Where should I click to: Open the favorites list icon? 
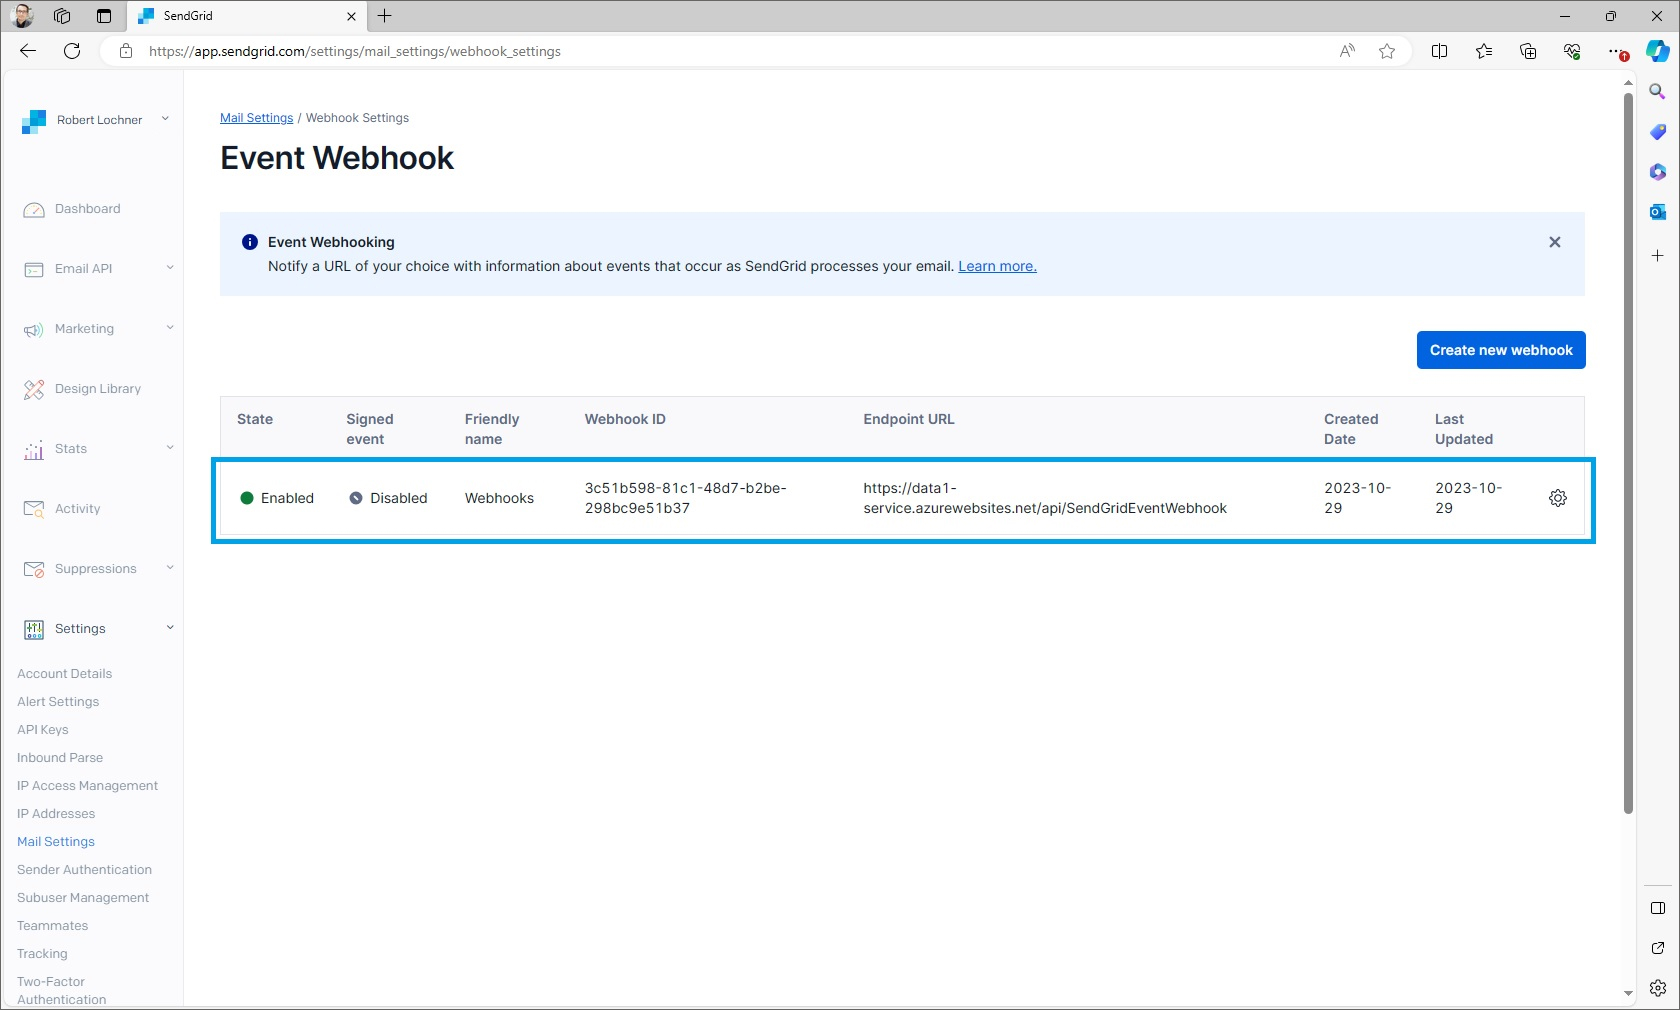coord(1484,51)
